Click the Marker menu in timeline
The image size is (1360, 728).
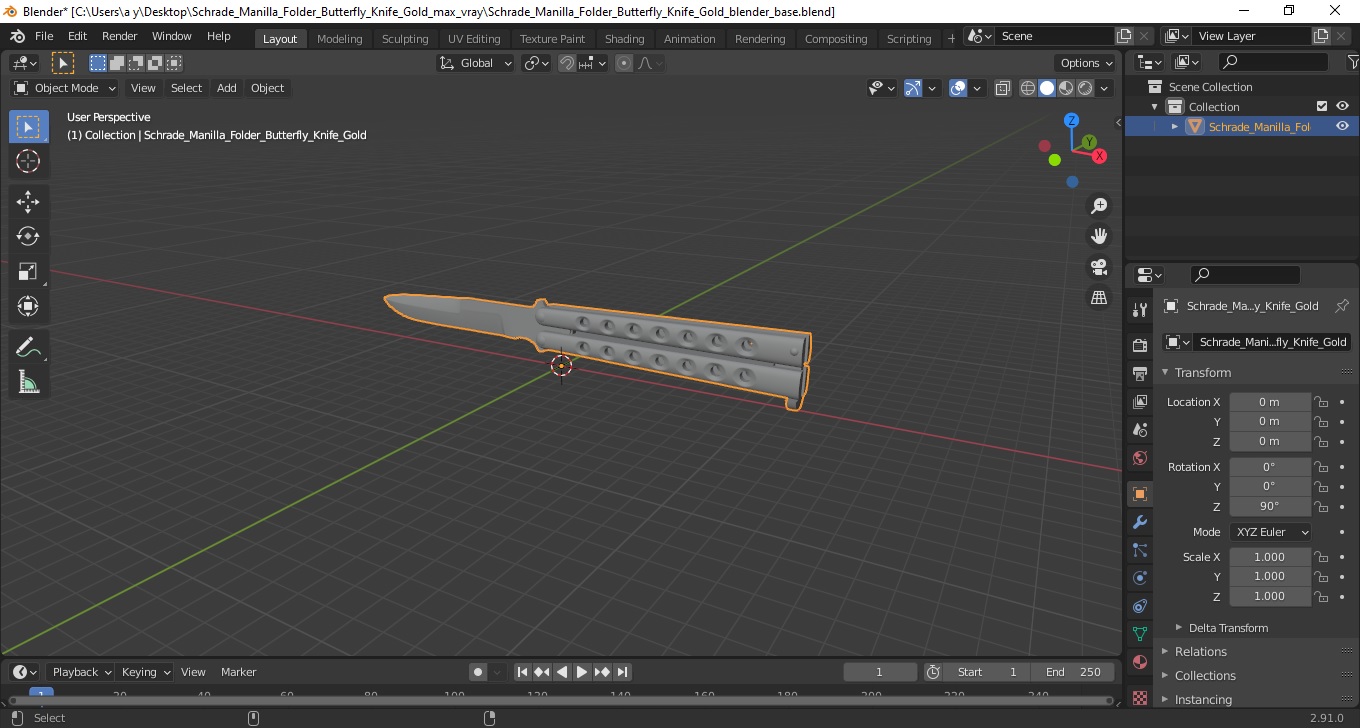click(x=238, y=672)
